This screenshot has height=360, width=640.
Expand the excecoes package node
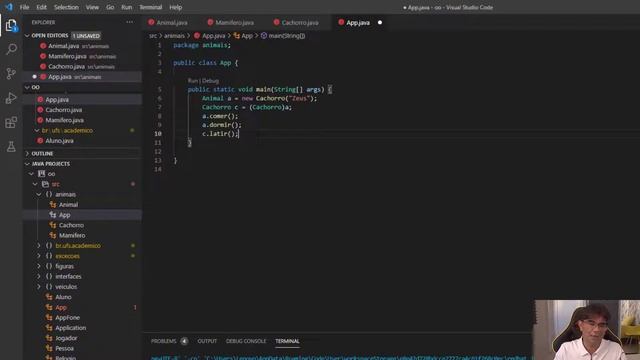pyautogui.click(x=39, y=256)
